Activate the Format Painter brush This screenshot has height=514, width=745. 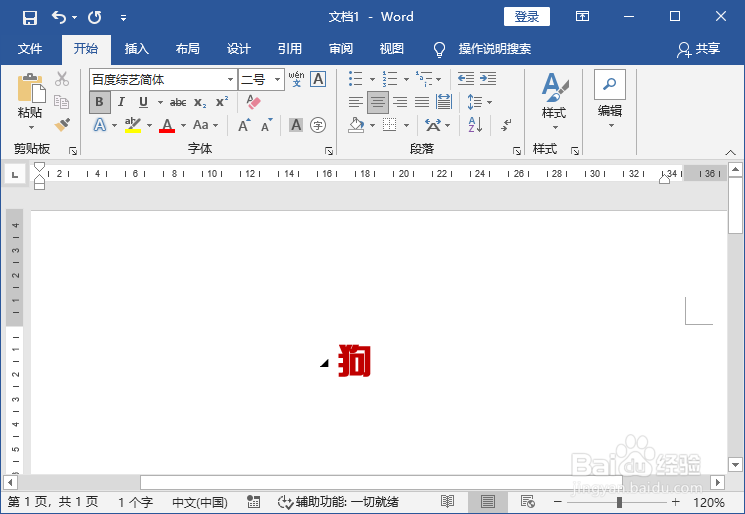coord(62,124)
